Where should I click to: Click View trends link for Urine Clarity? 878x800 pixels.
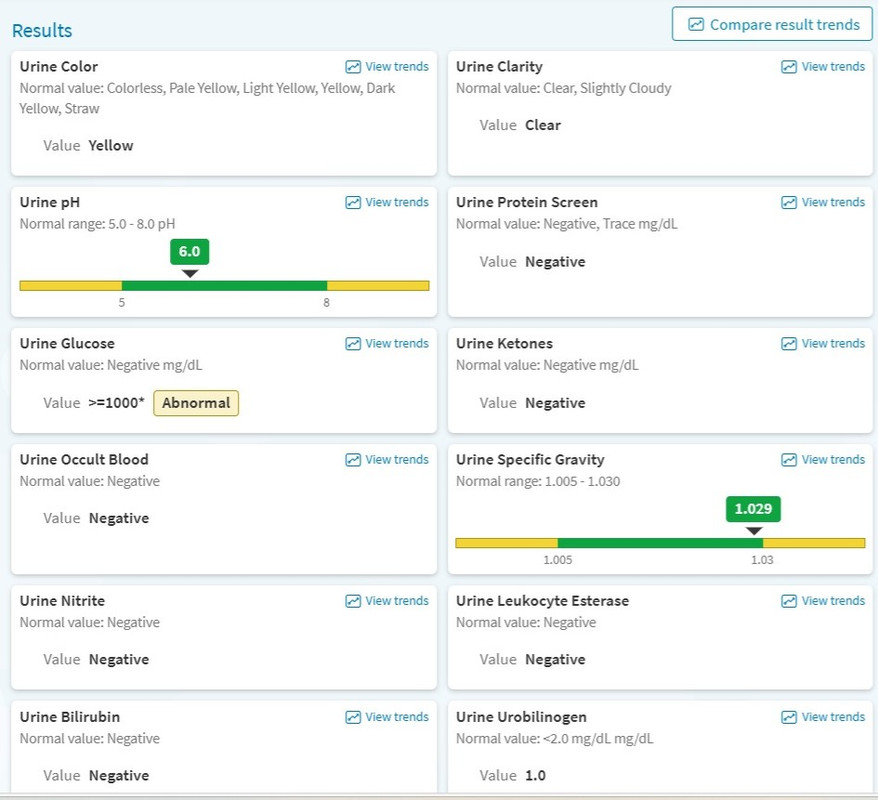point(833,67)
